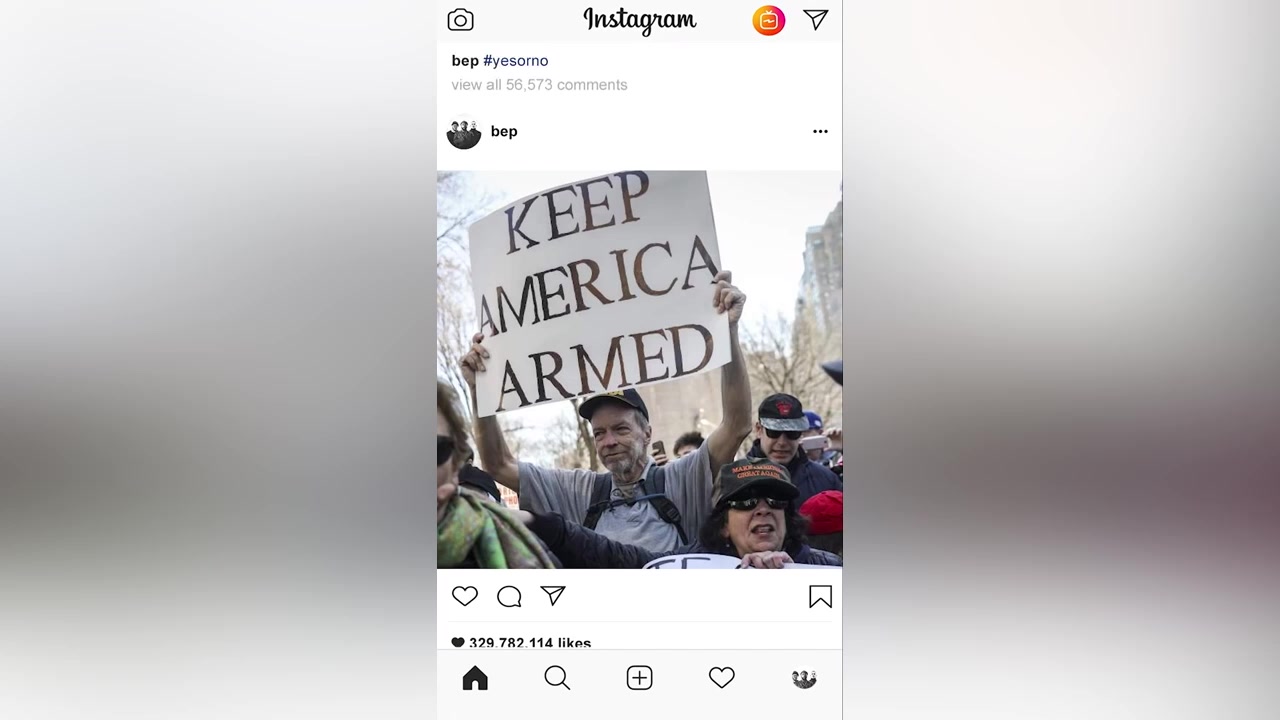This screenshot has width=1280, height=720.
Task: Open Search tab in bottom bar
Action: 557,678
